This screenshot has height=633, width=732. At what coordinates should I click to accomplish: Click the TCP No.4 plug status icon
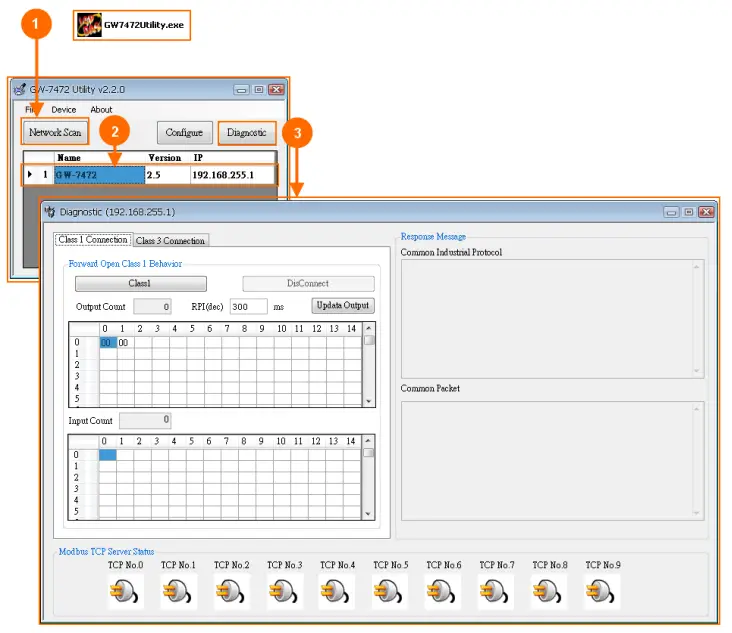point(338,592)
